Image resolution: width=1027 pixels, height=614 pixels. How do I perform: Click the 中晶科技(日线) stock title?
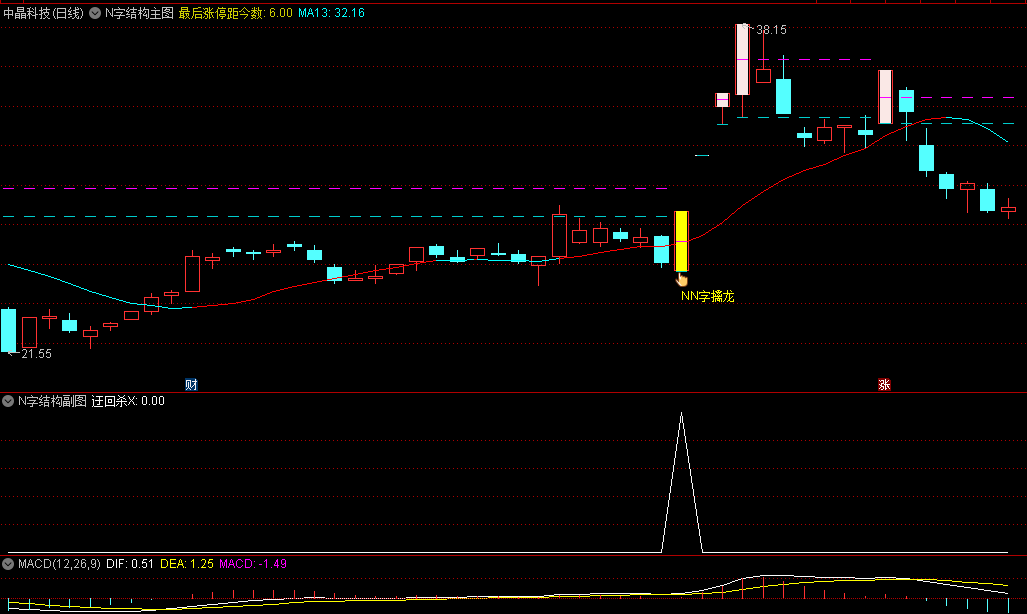point(44,13)
